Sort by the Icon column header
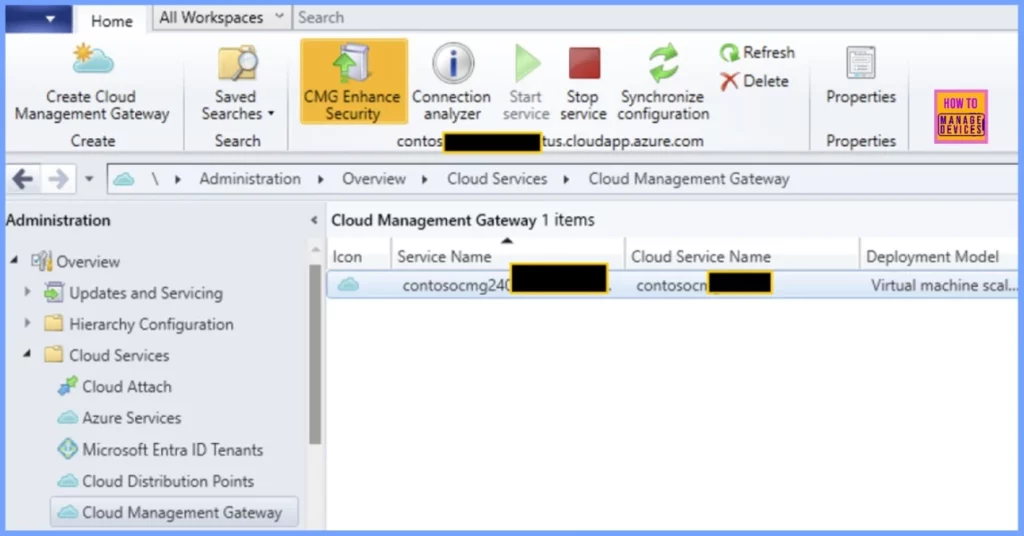This screenshot has width=1024, height=536. point(359,257)
